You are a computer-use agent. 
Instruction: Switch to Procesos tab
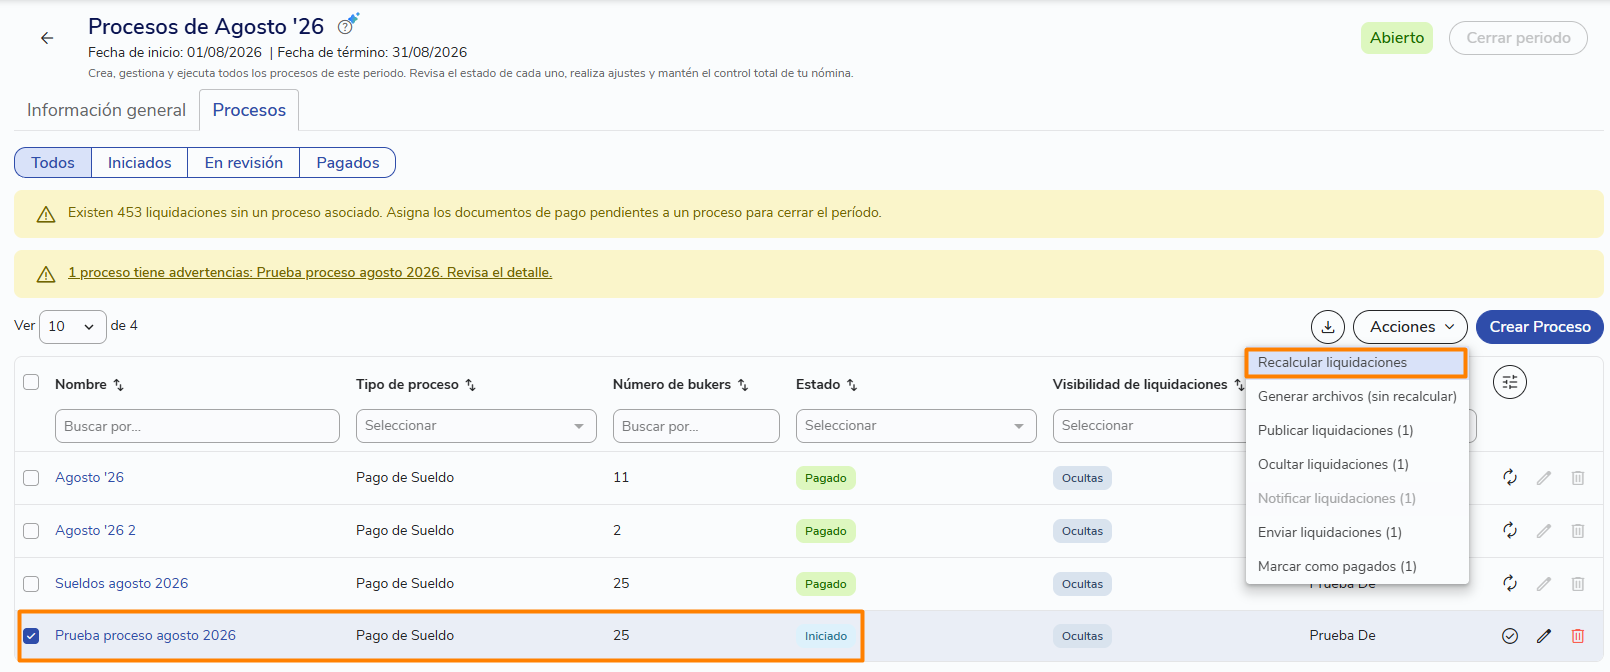249,110
